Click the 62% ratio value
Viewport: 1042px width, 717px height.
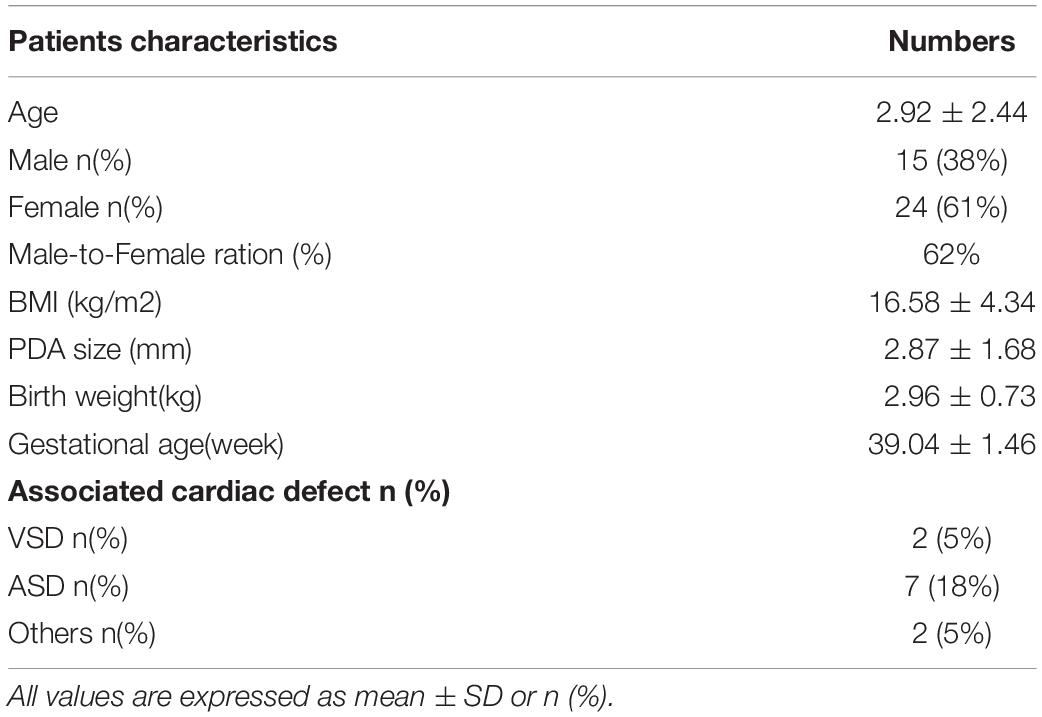[951, 255]
